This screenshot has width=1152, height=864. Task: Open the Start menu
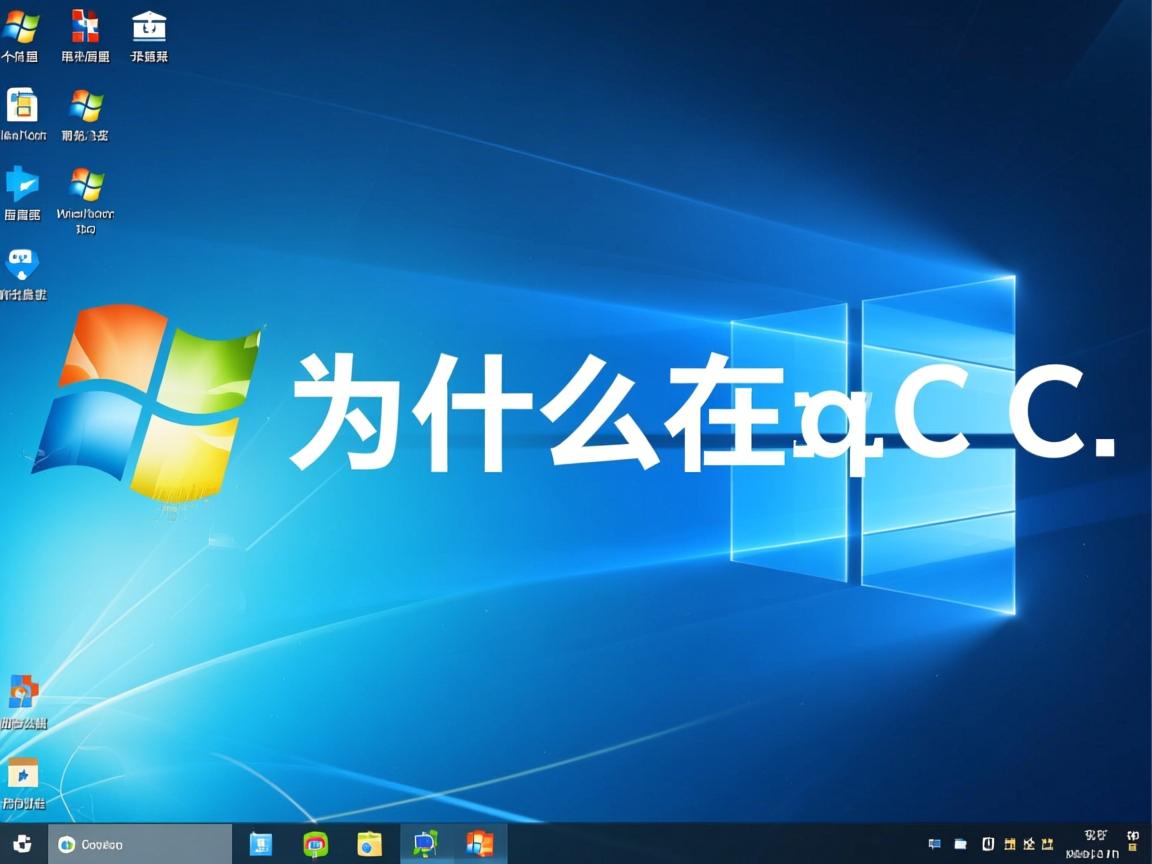(22, 843)
